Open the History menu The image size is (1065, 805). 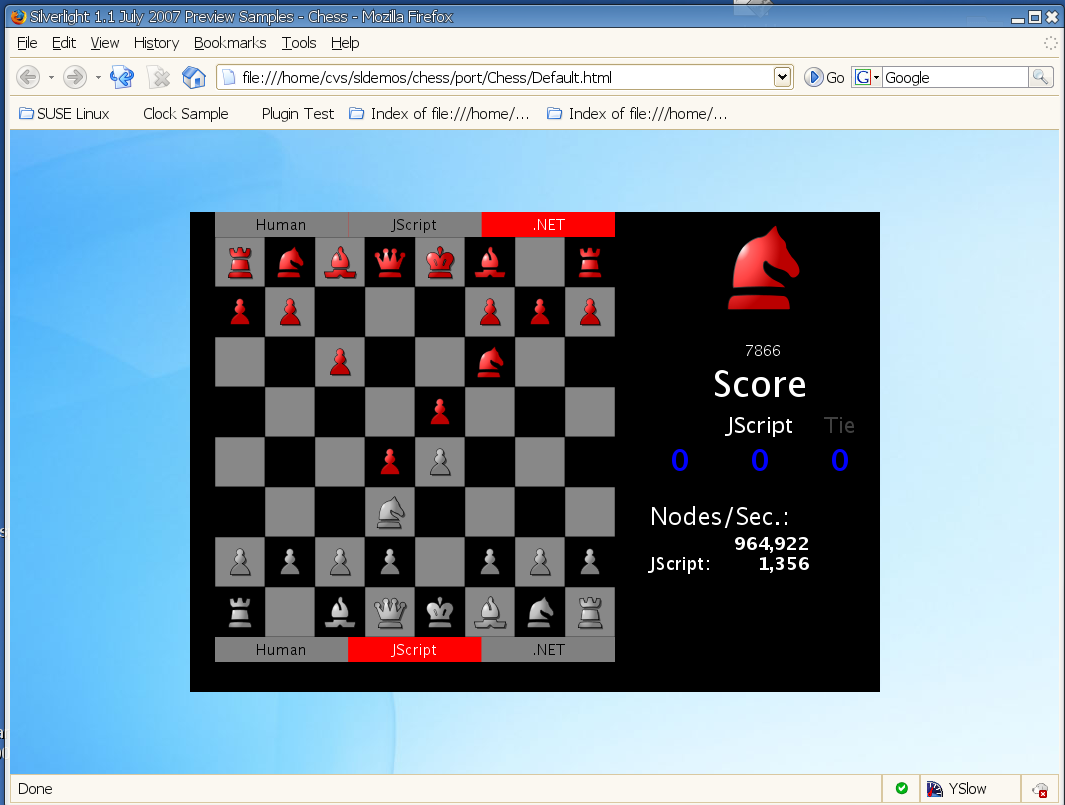click(x=156, y=43)
